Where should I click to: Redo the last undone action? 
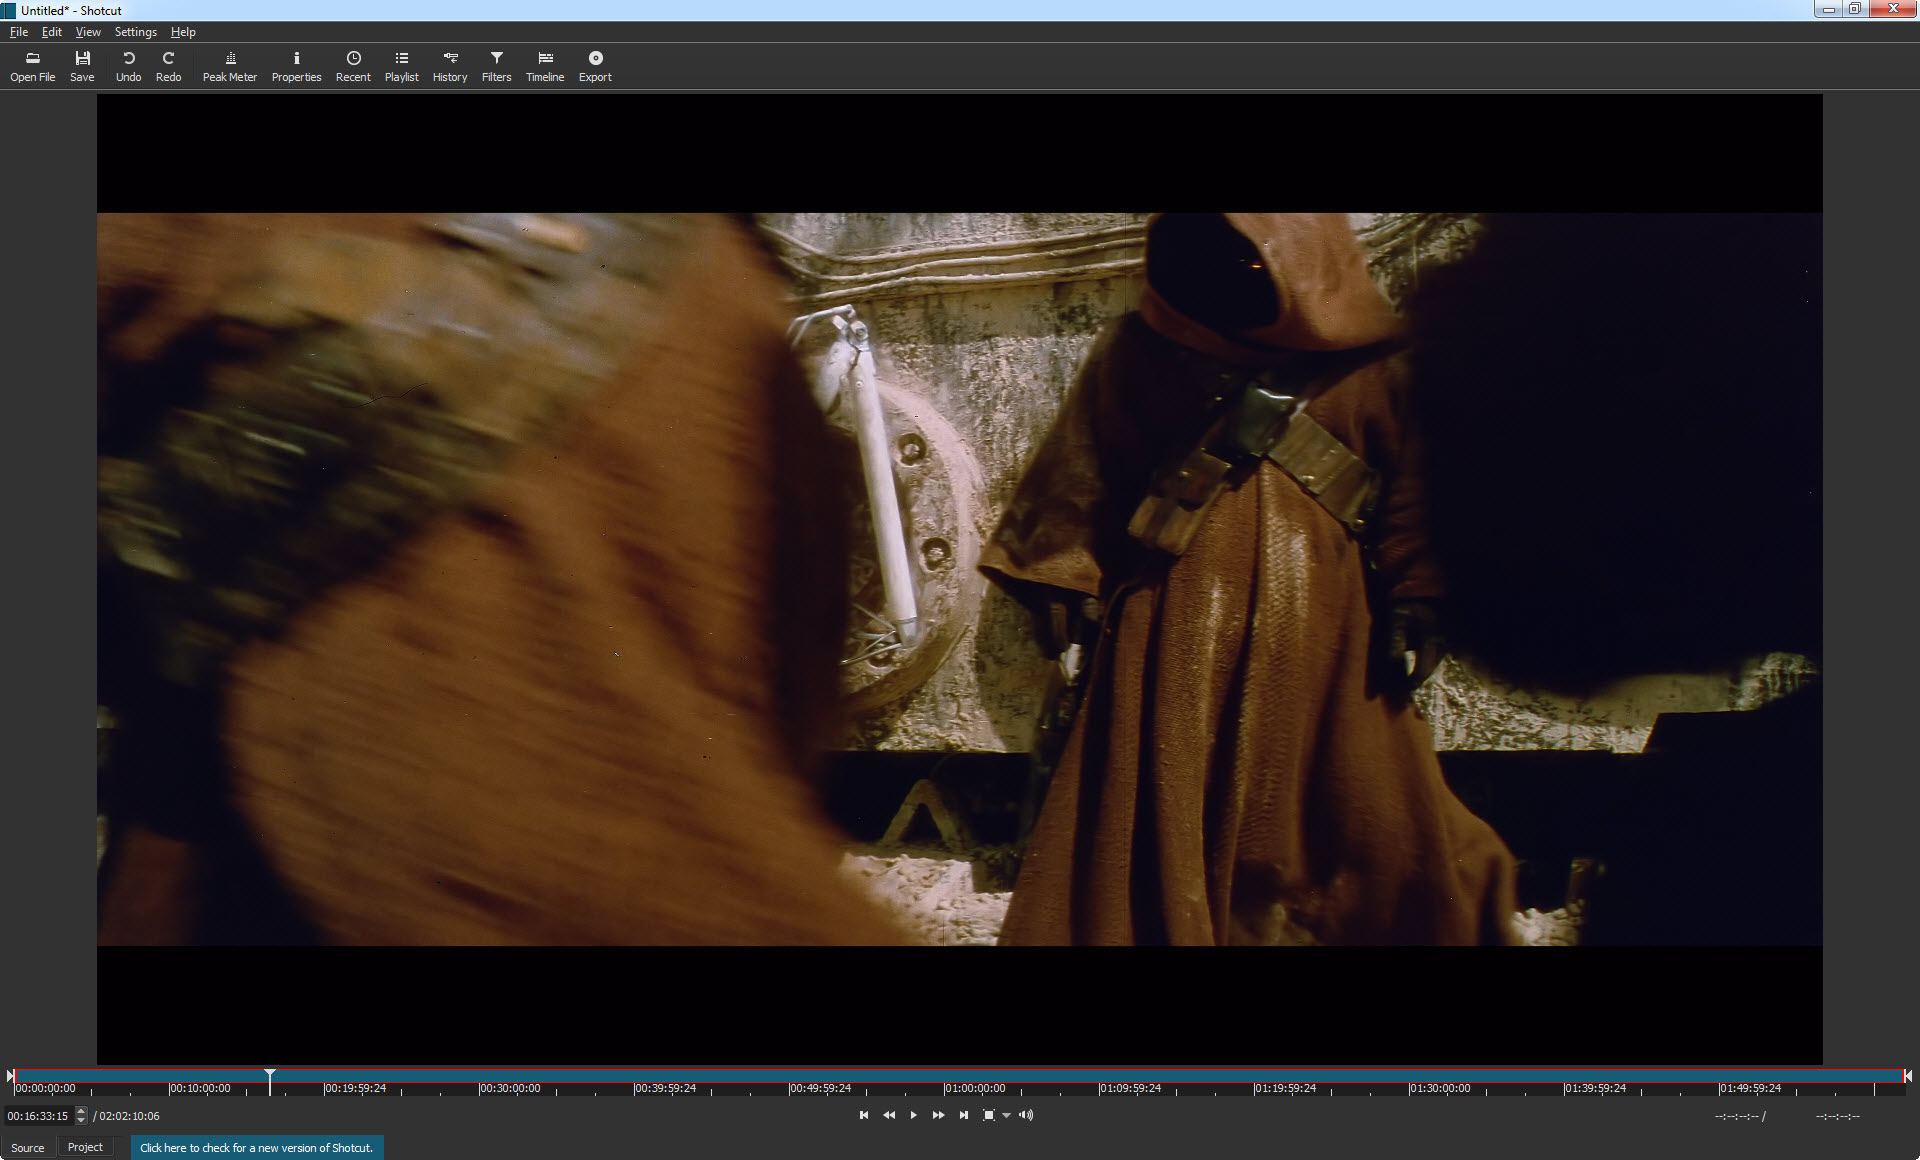coord(168,66)
